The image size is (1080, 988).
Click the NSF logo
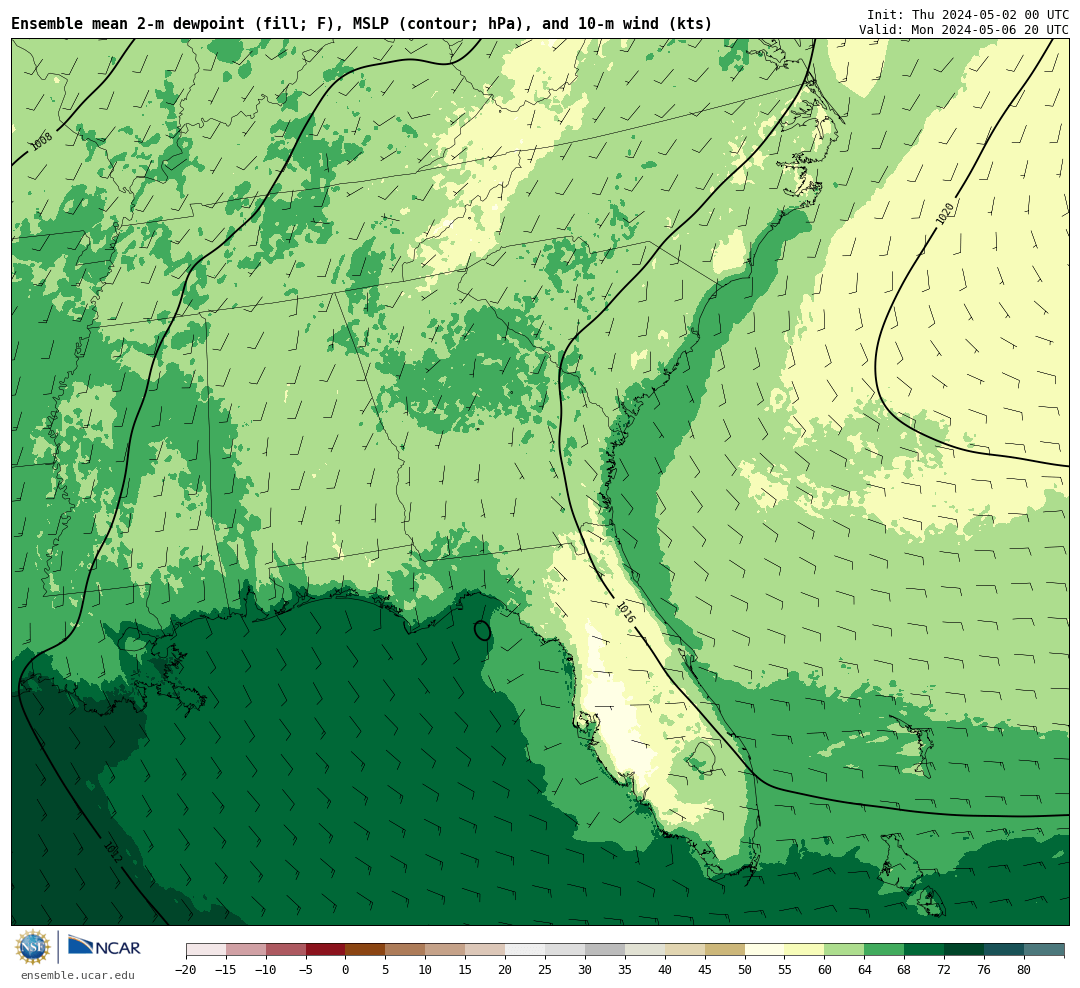pyautogui.click(x=33, y=947)
